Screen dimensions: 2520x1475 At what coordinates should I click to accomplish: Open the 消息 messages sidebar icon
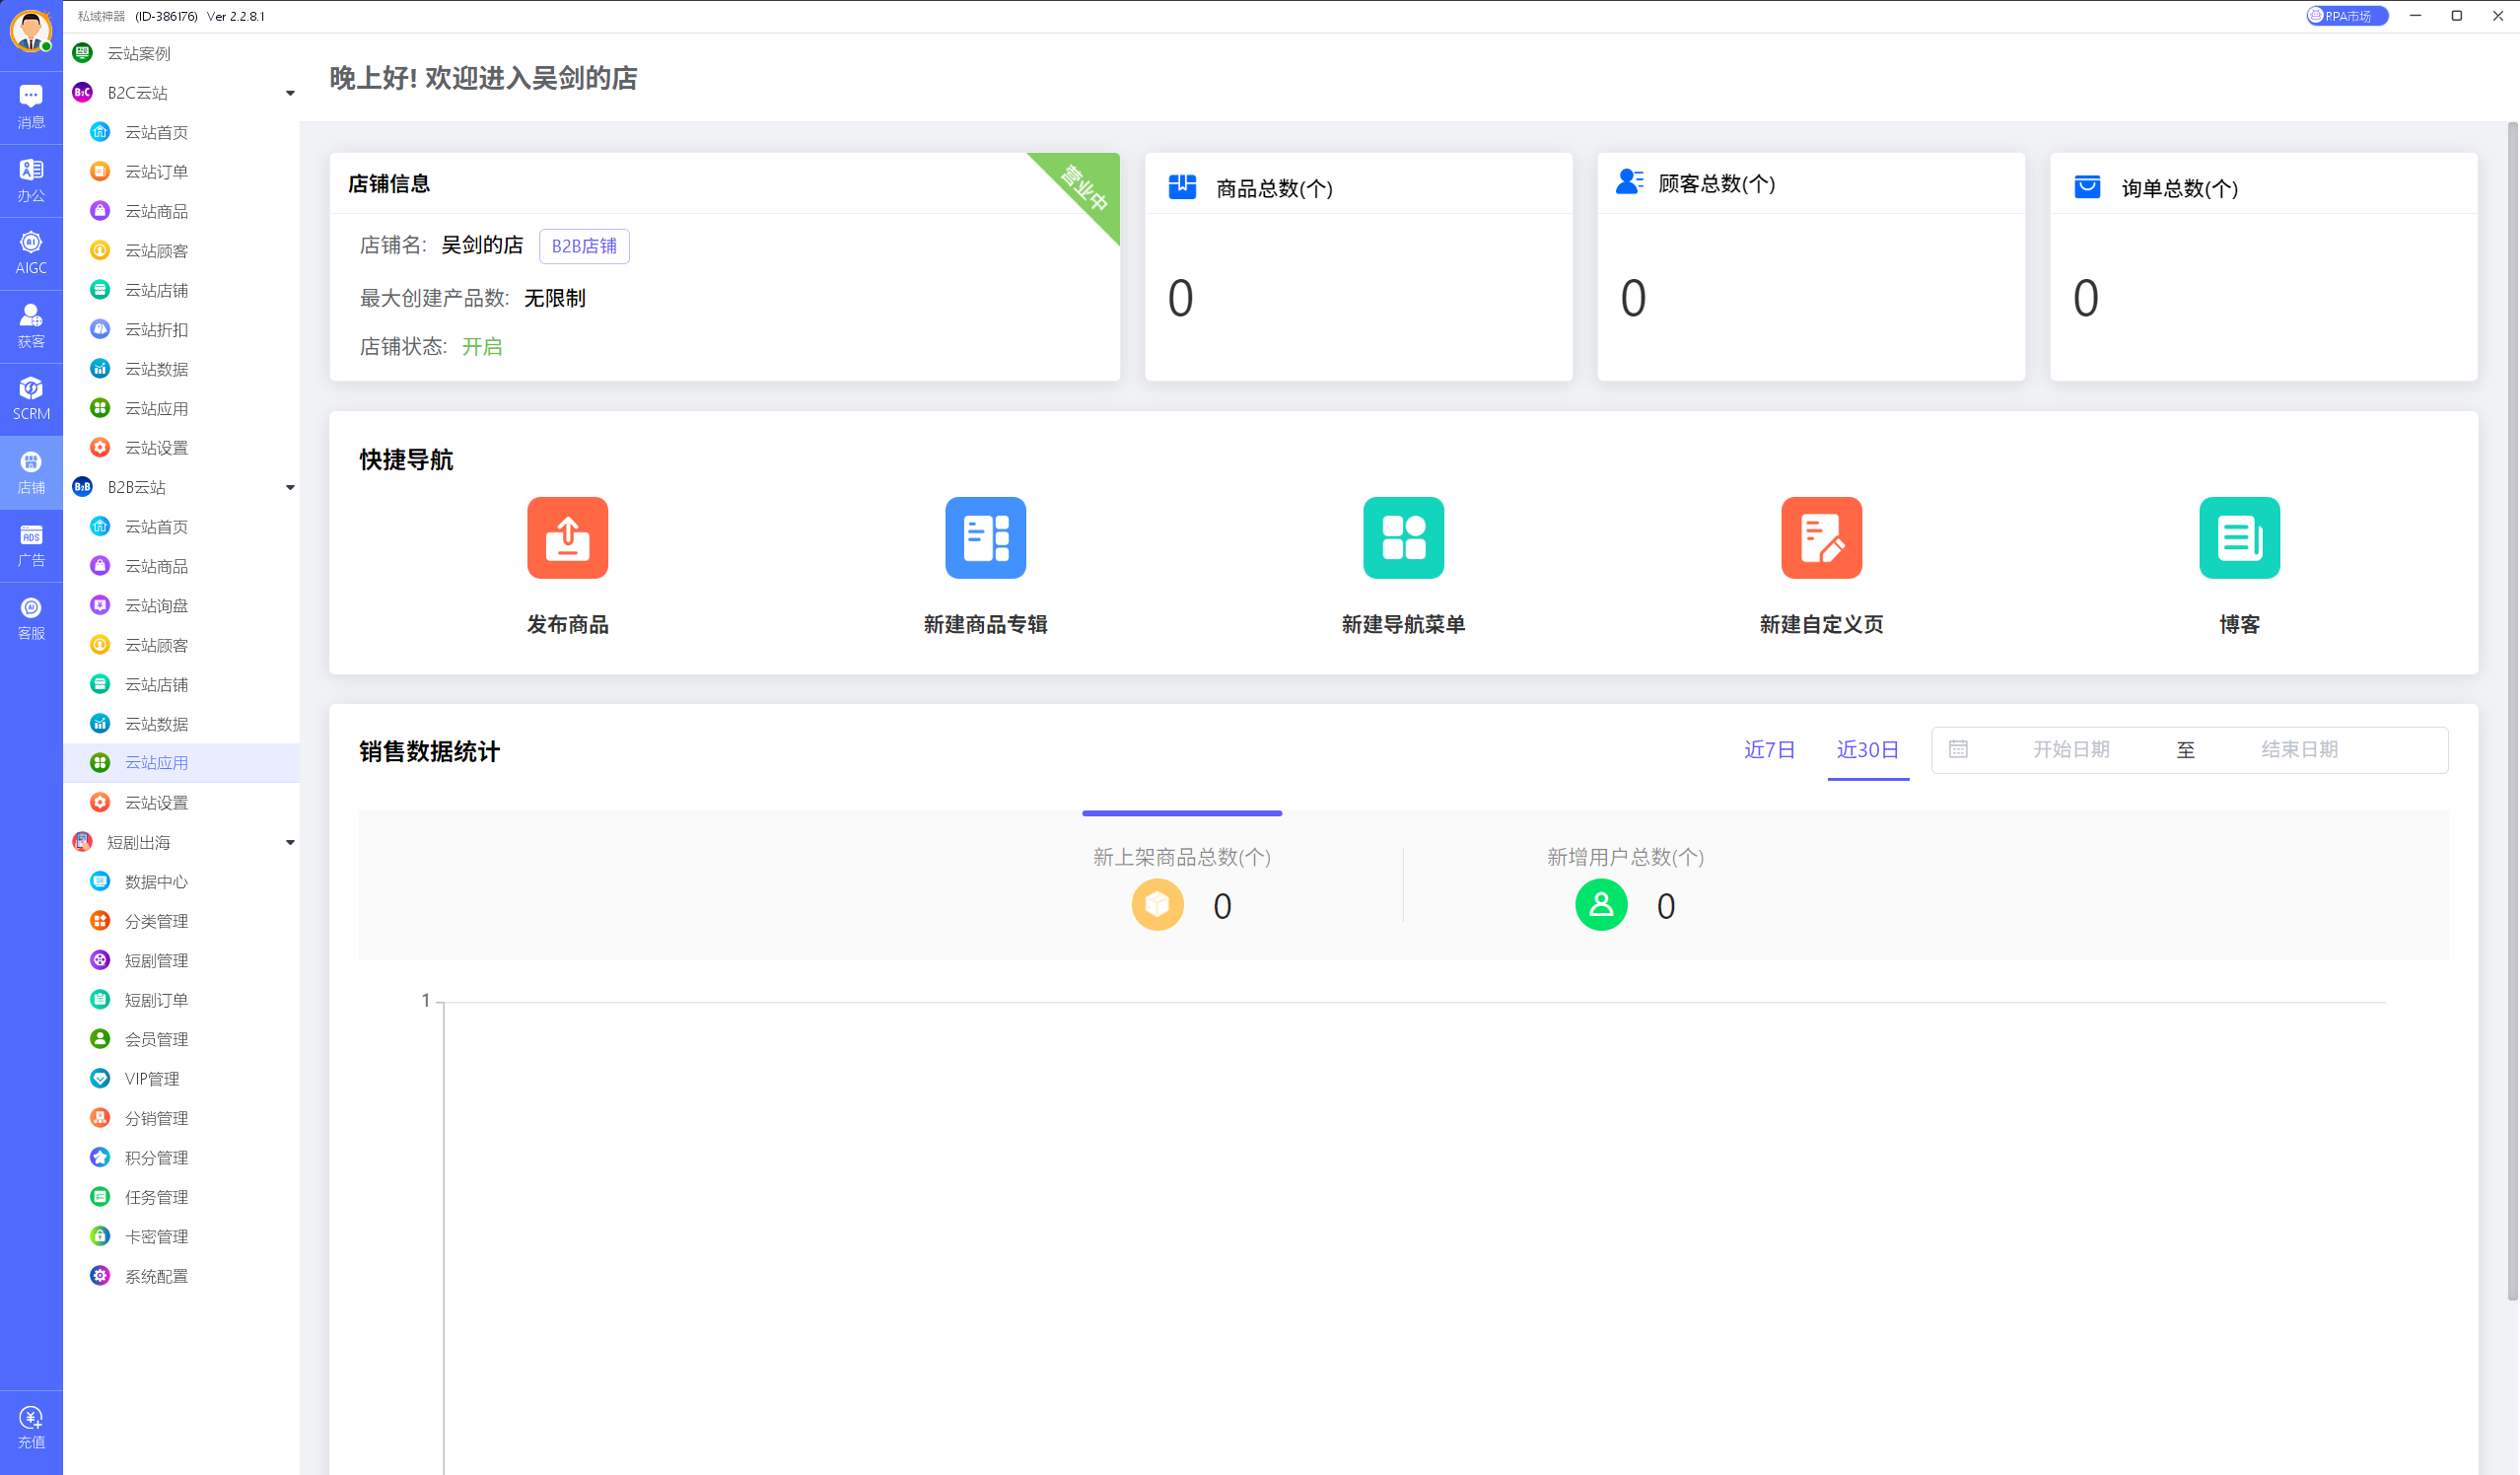[31, 106]
